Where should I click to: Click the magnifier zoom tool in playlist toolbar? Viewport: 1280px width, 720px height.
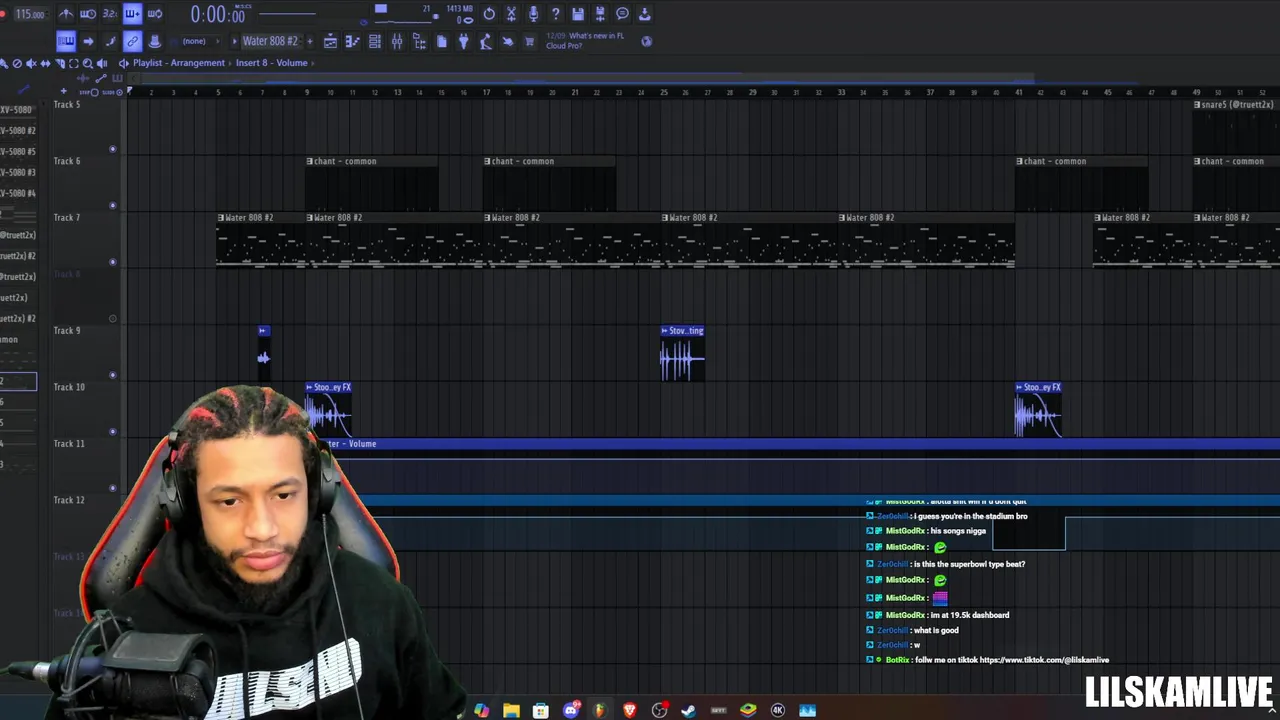[87, 63]
